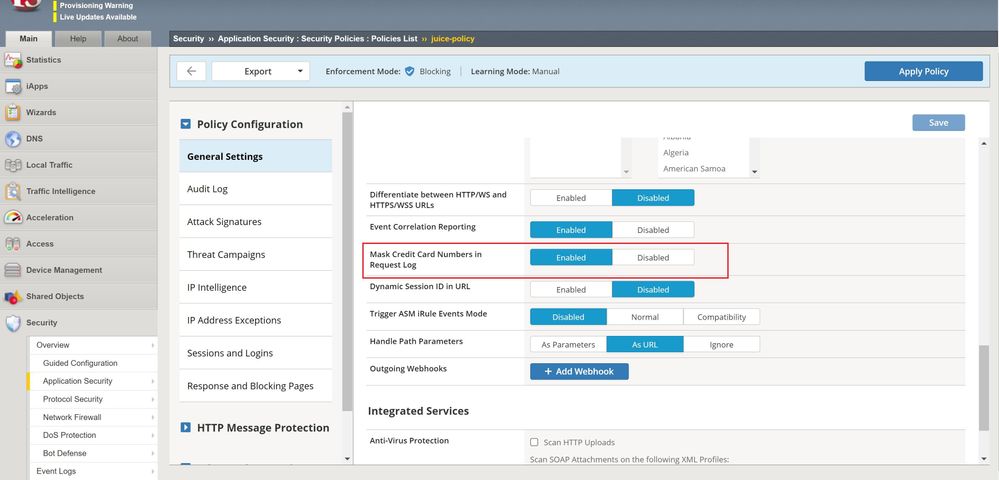Handle Path Parameters As Parameters
This screenshot has width=999, height=480.
click(568, 344)
